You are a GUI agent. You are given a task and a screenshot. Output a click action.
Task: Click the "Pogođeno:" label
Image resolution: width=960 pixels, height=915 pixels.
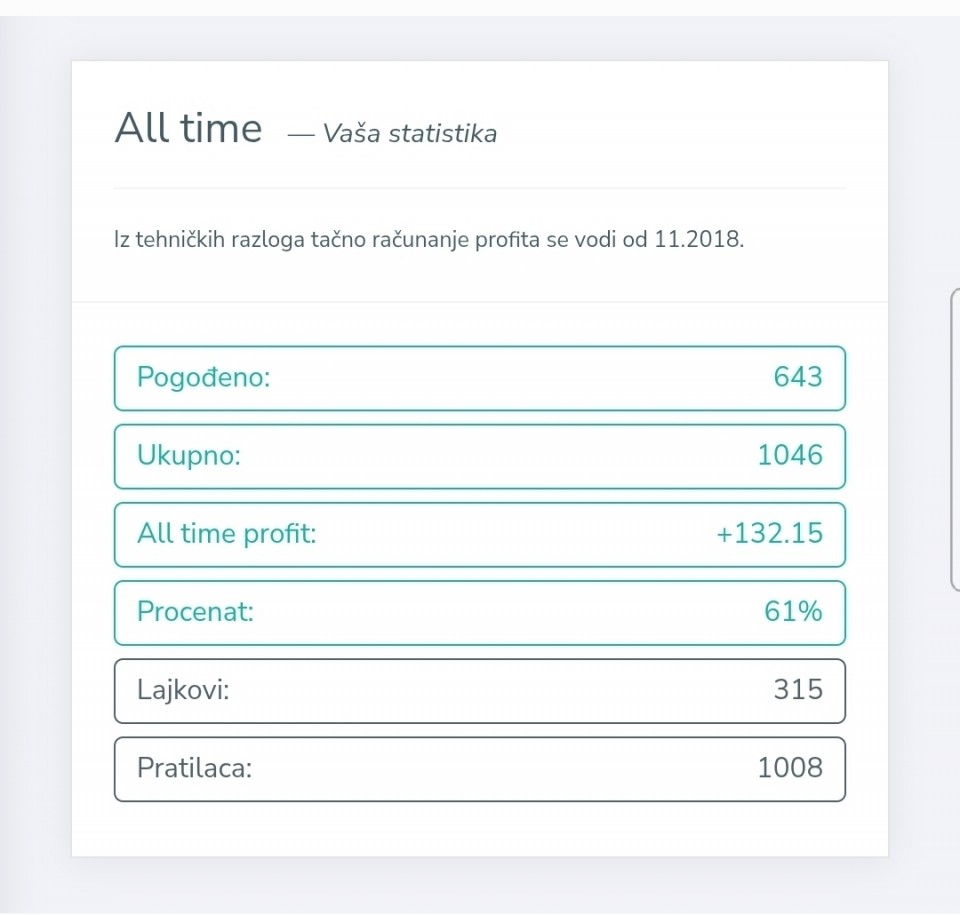tap(204, 378)
